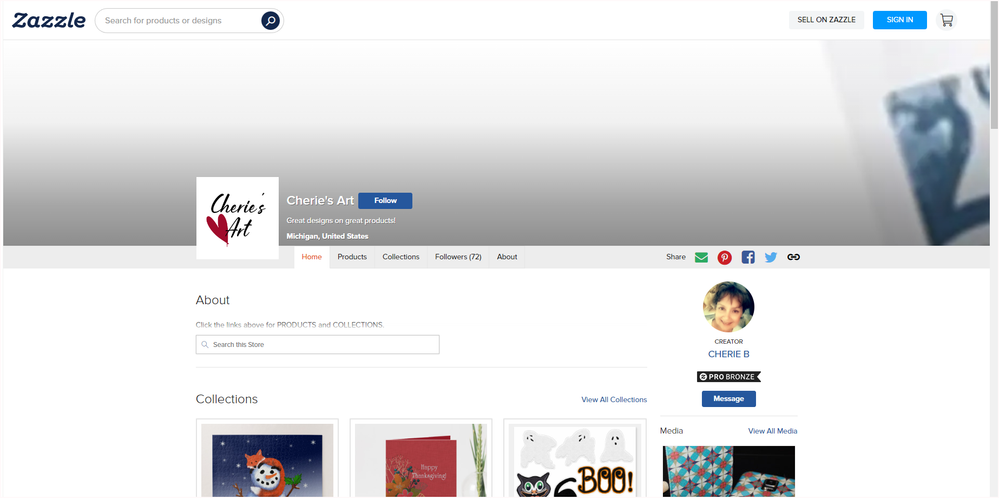Screen dimensions: 999x498
Task: Go to Zazzle home via logo
Action: click(x=49, y=20)
